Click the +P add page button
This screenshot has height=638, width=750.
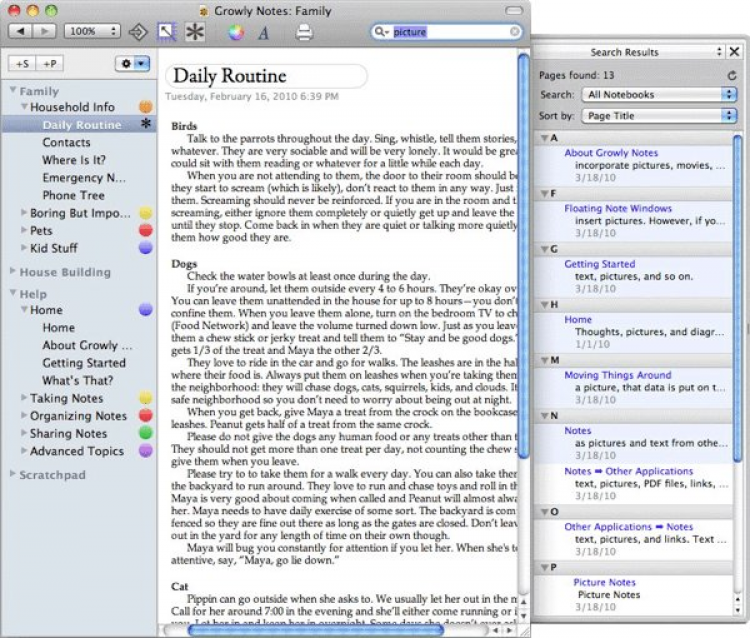[48, 63]
